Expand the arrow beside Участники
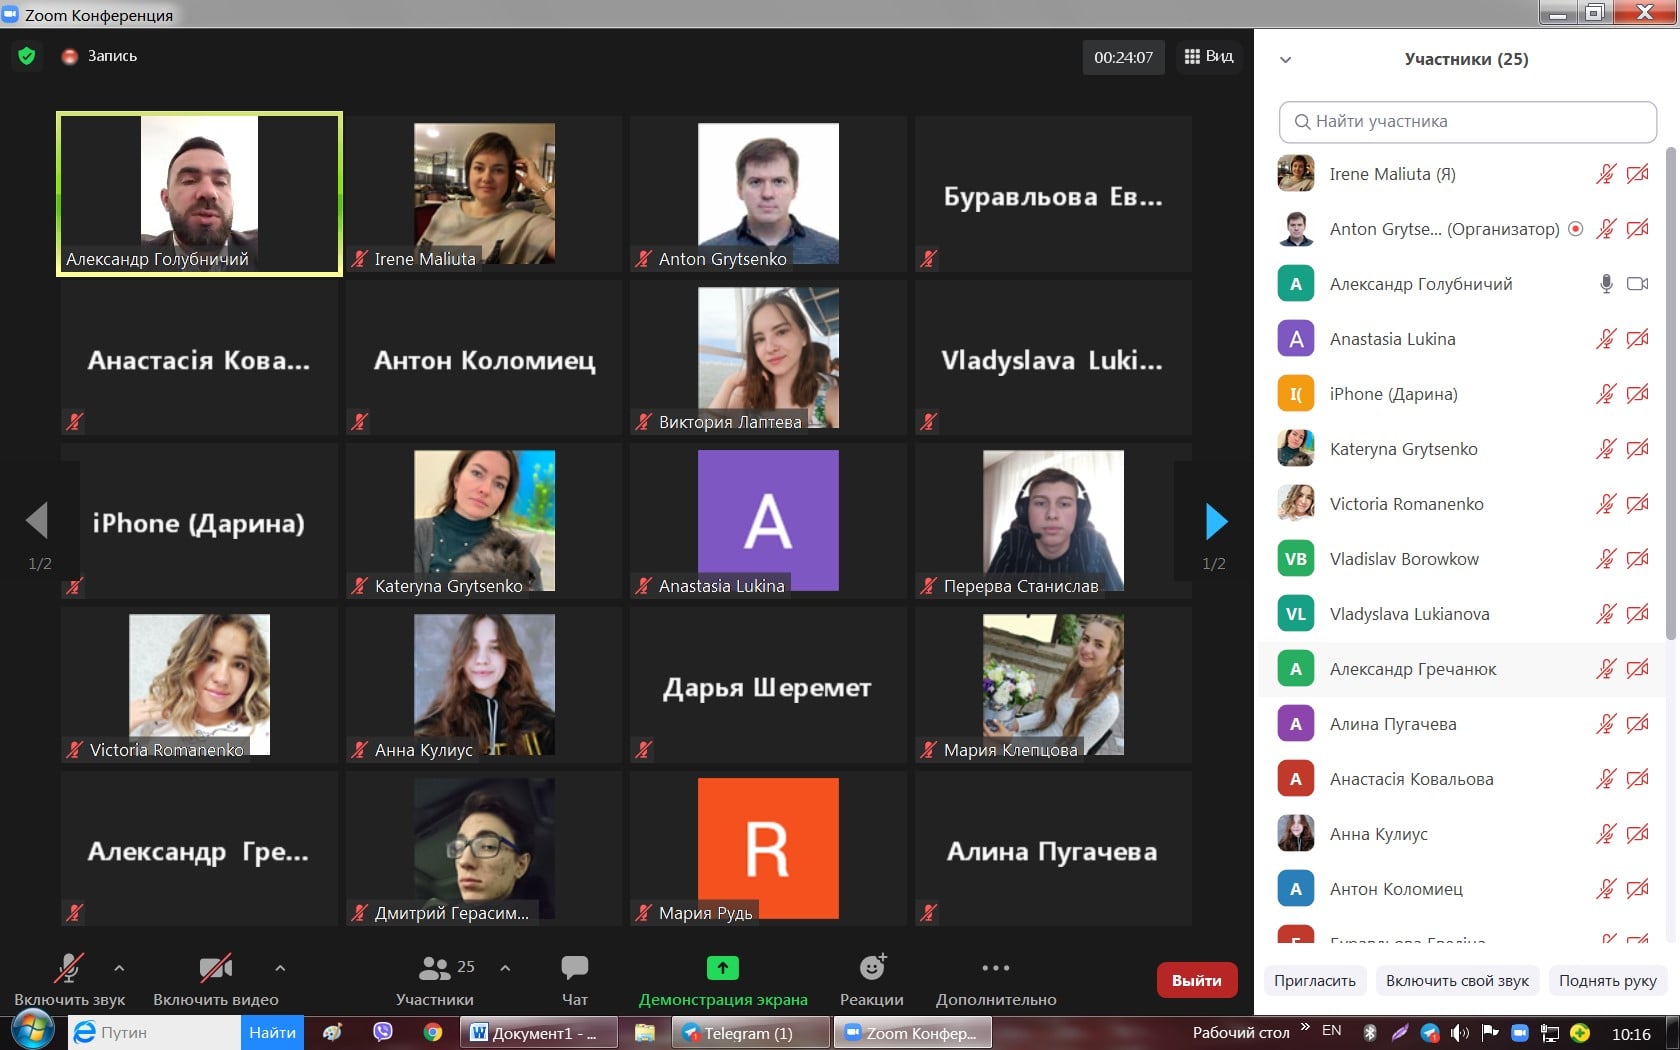Screen dimensions: 1680x1050 [x=505, y=968]
